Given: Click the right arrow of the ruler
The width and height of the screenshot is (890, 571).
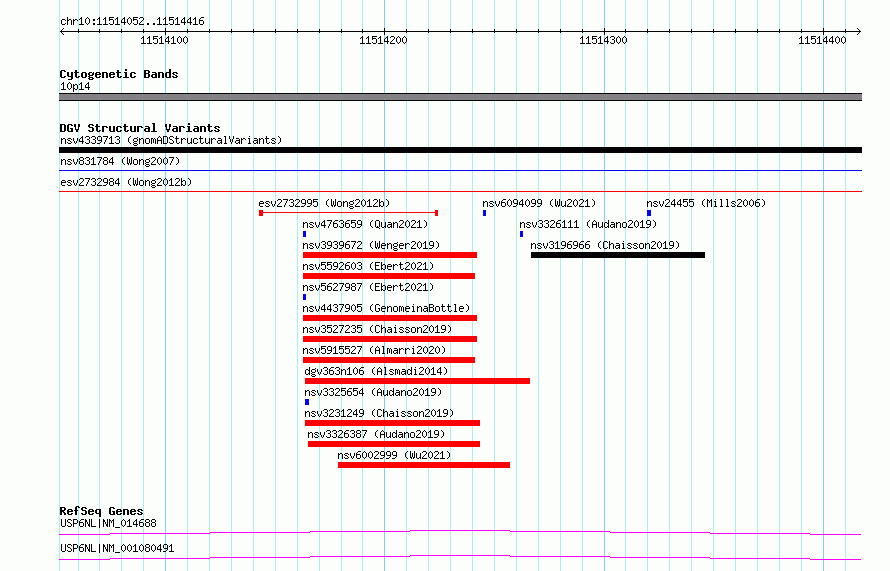Looking at the screenshot, I should [x=859, y=32].
